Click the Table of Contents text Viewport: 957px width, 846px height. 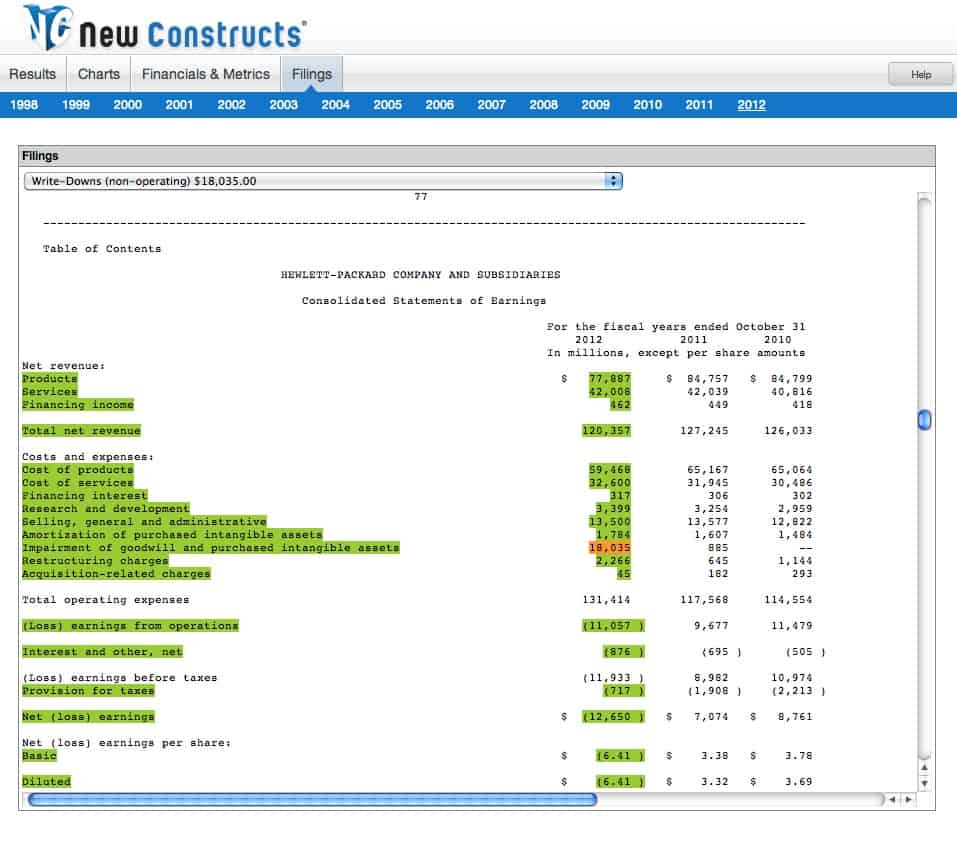[x=102, y=249]
